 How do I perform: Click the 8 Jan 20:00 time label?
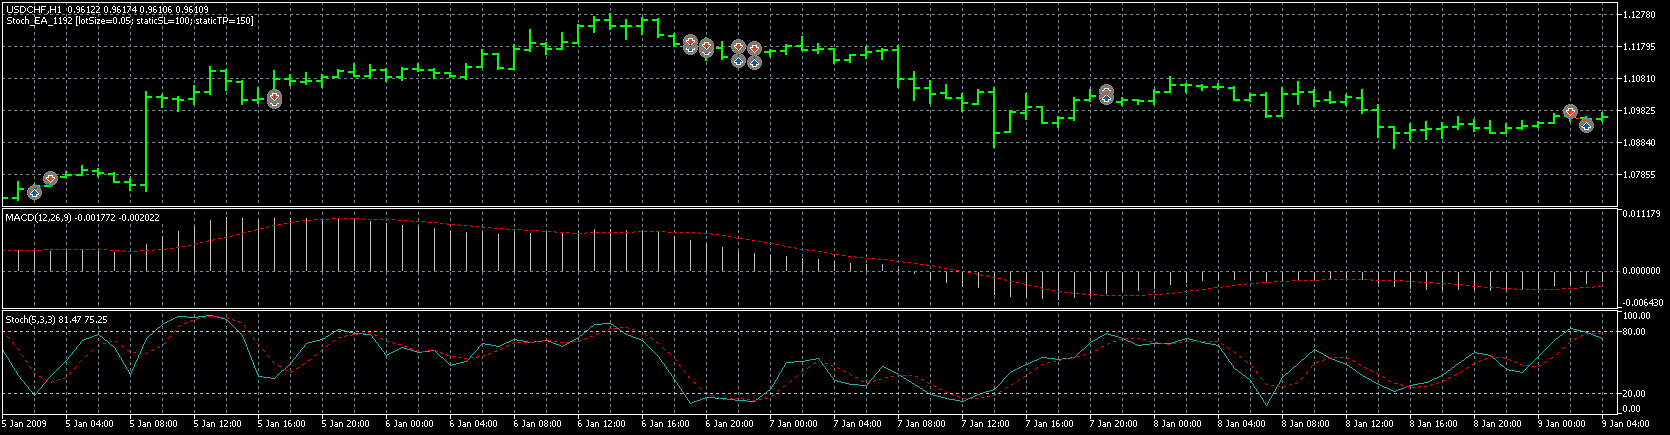pos(1498,424)
